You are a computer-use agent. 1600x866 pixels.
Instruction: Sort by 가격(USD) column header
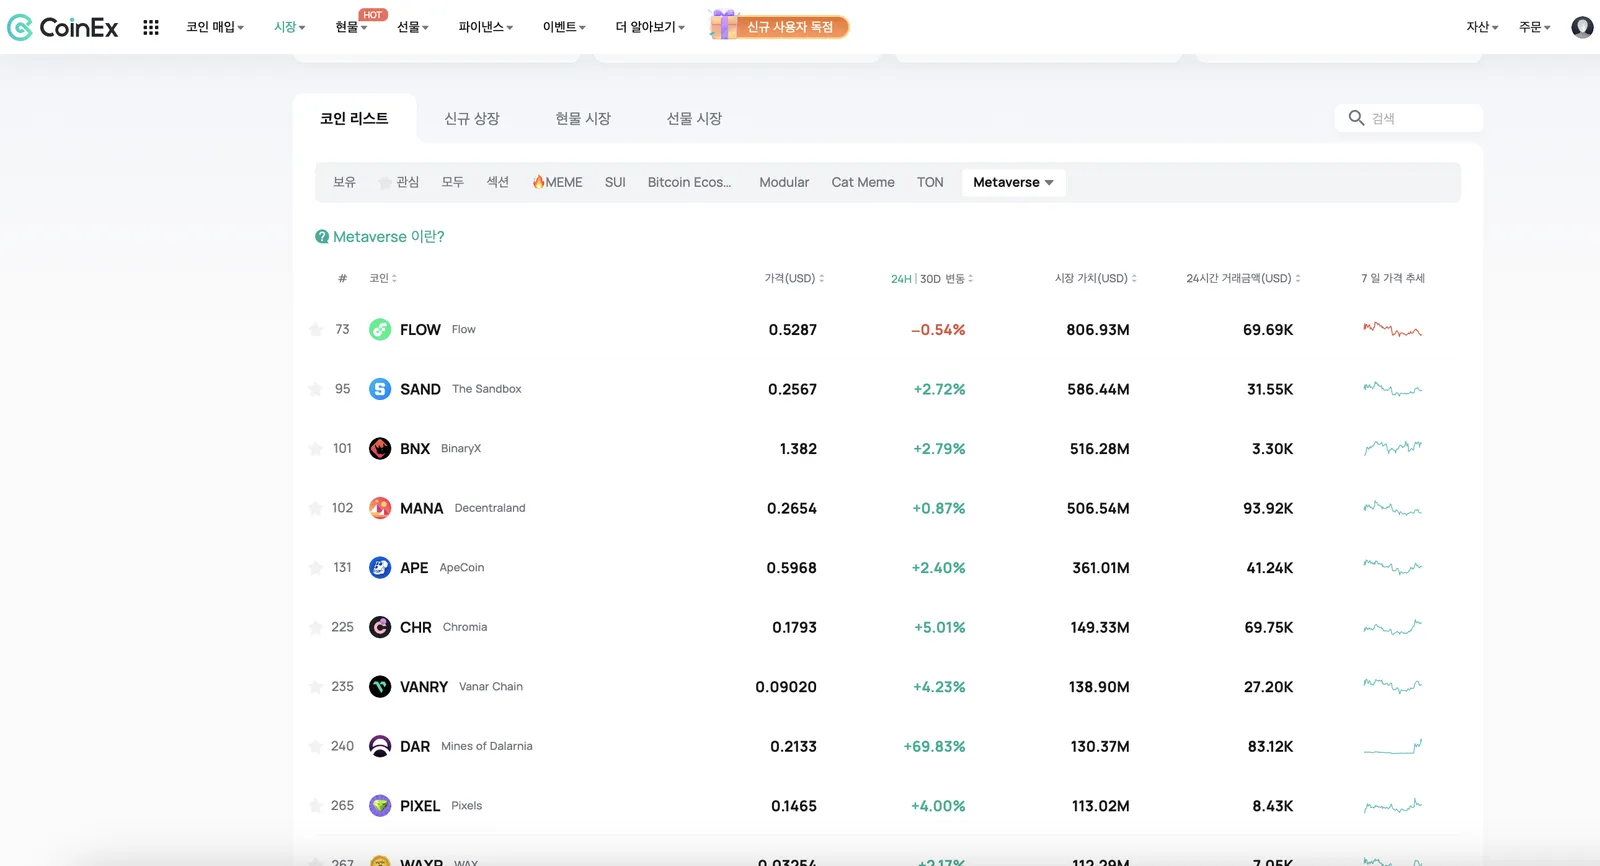(x=794, y=278)
